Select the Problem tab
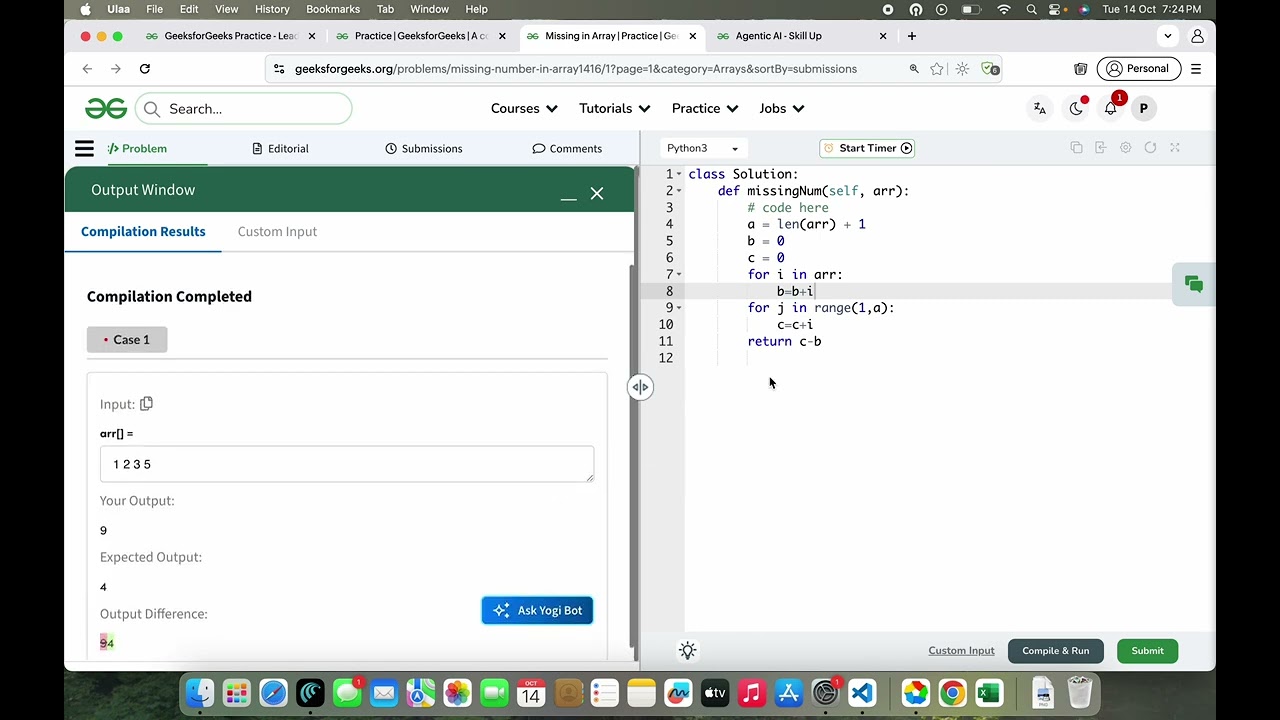 [137, 149]
